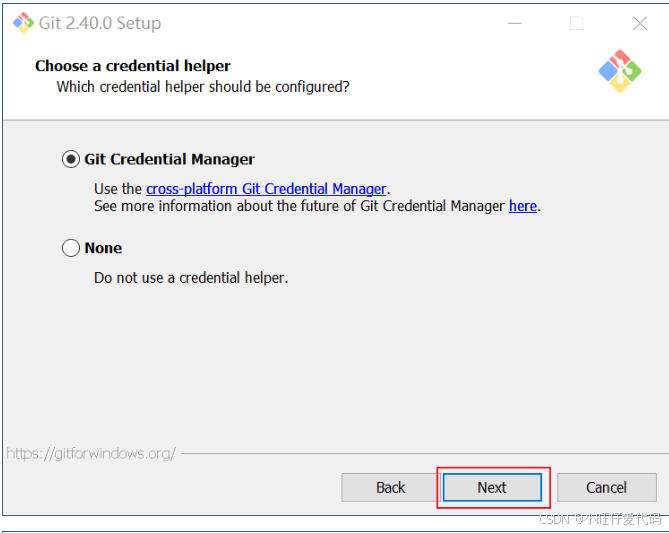This screenshot has height=533, width=669.
Task: Open the cross-platform Git Credential Manager link
Action: click(x=266, y=189)
